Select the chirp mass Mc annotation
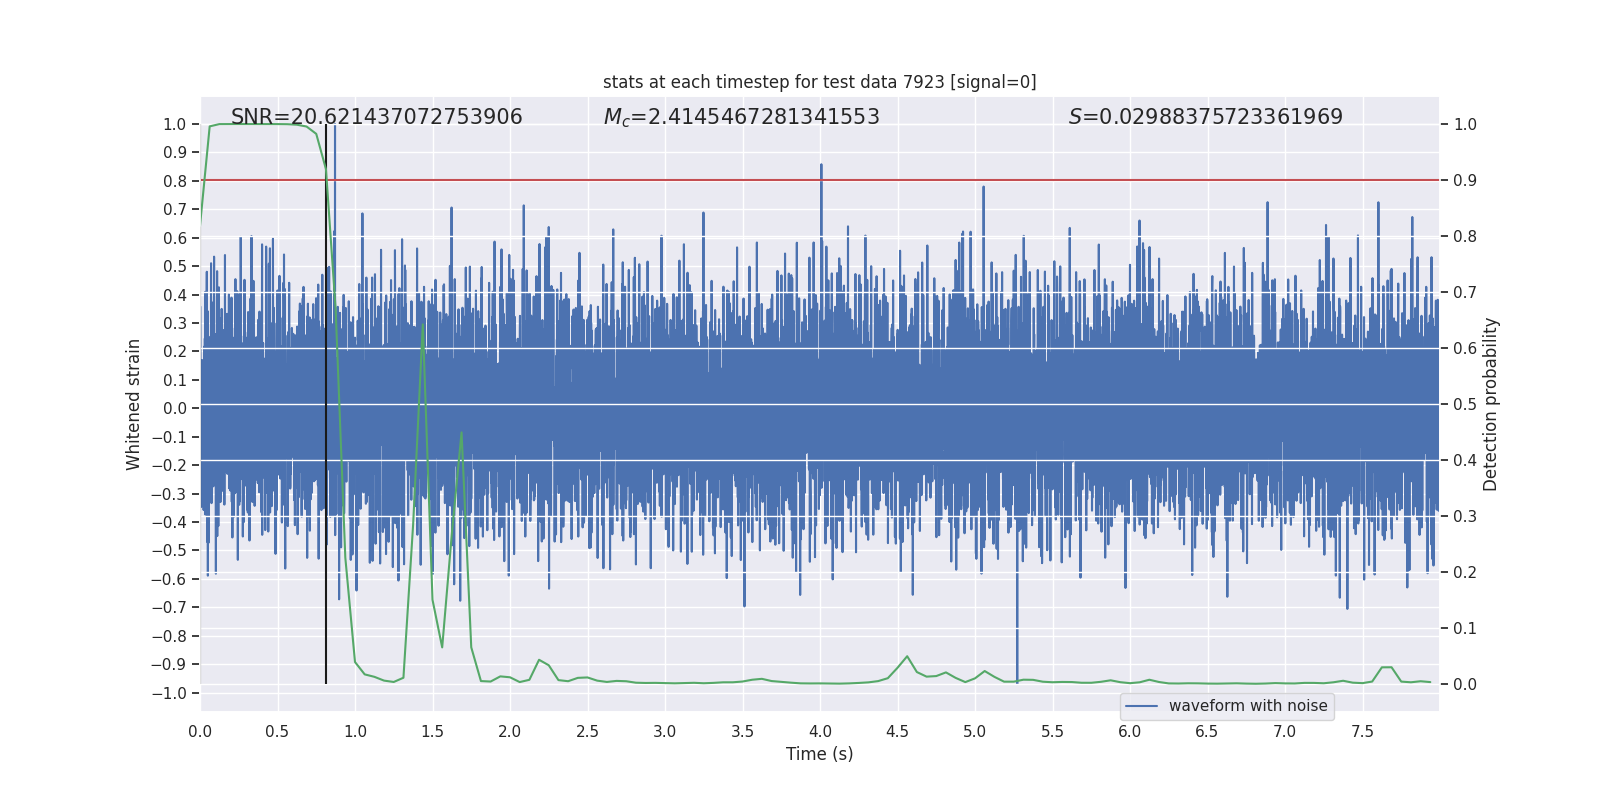The width and height of the screenshot is (1600, 800). coord(741,117)
